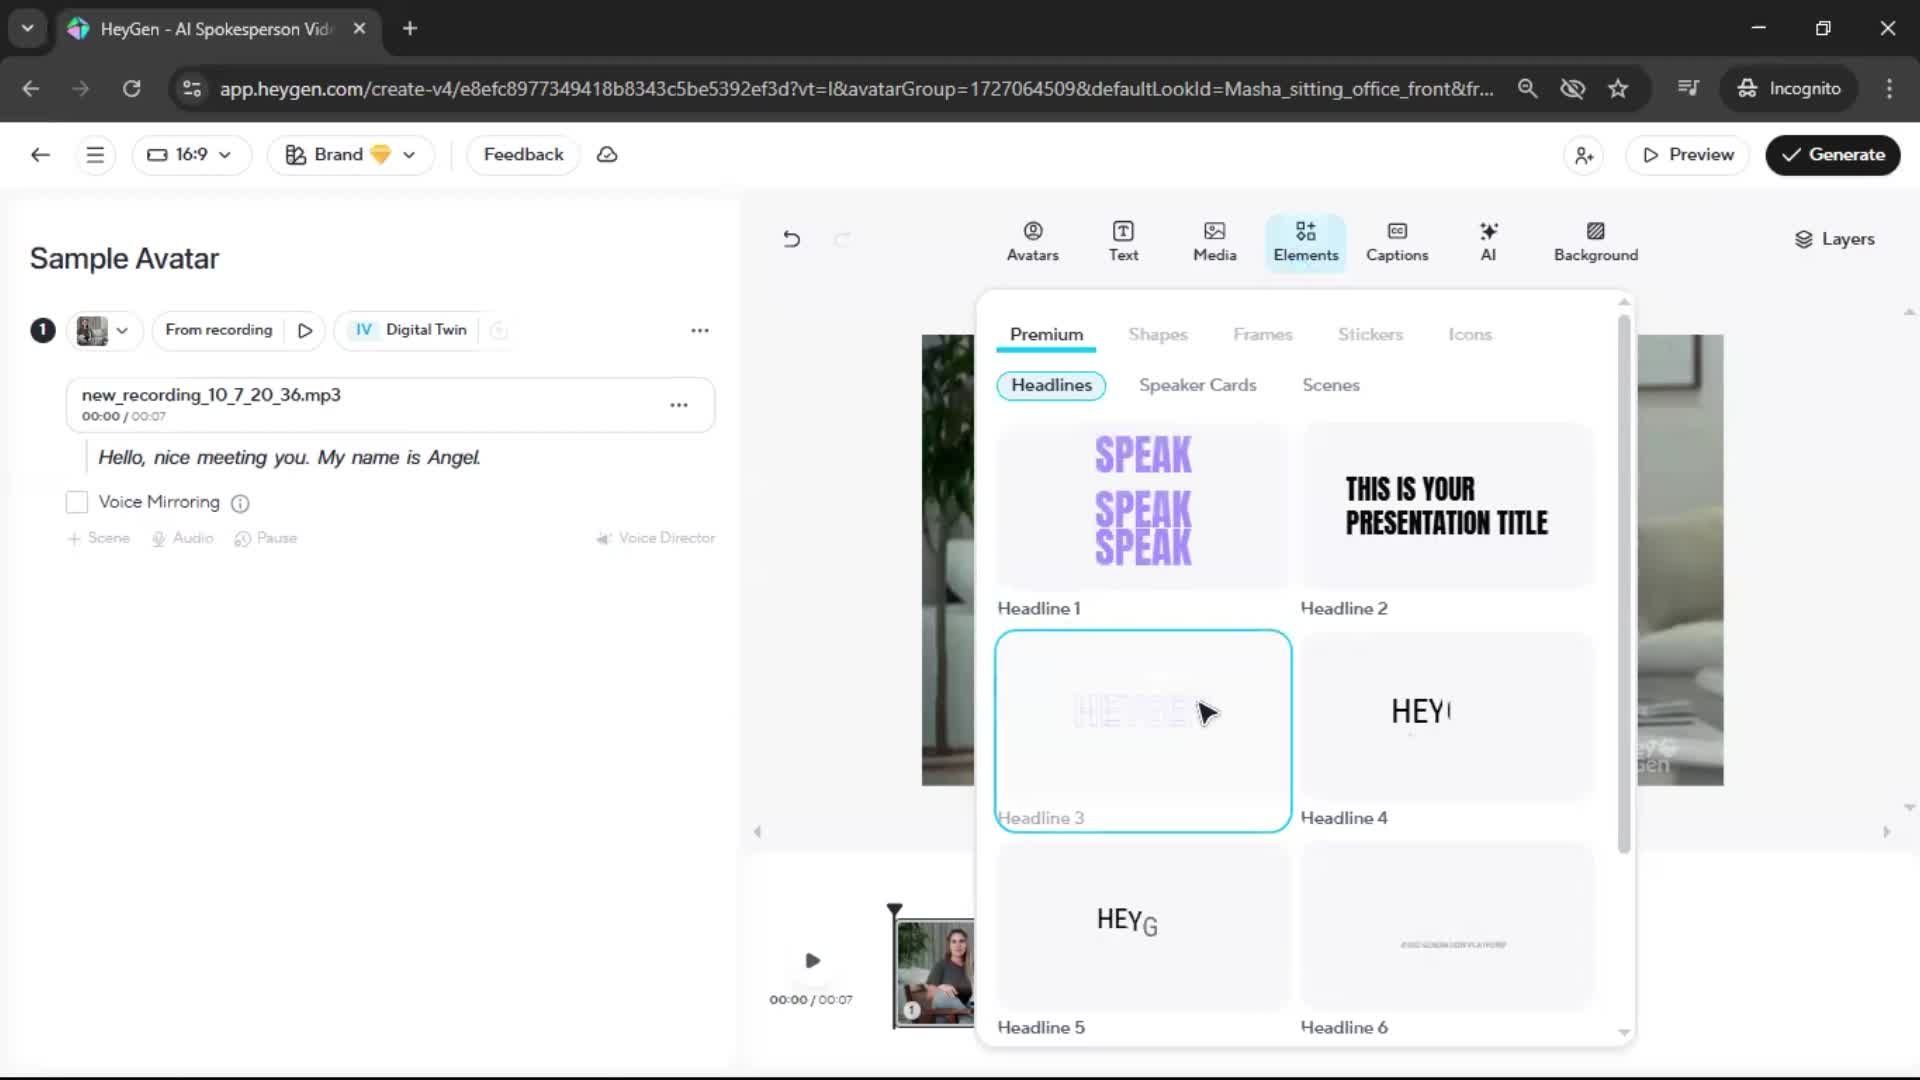Expand the 16:9 aspect ratio dropdown
This screenshot has width=1920, height=1080.
tap(190, 155)
